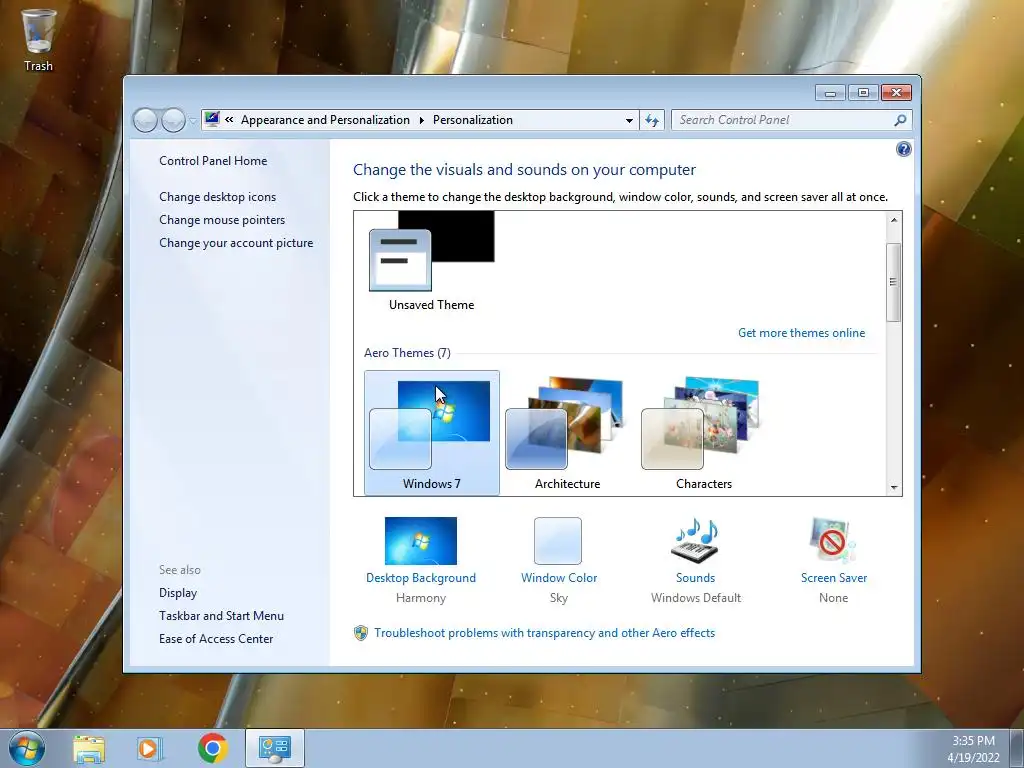This screenshot has height=768, width=1024.
Task: Click the Control Panel taskbar button
Action: tap(275, 748)
